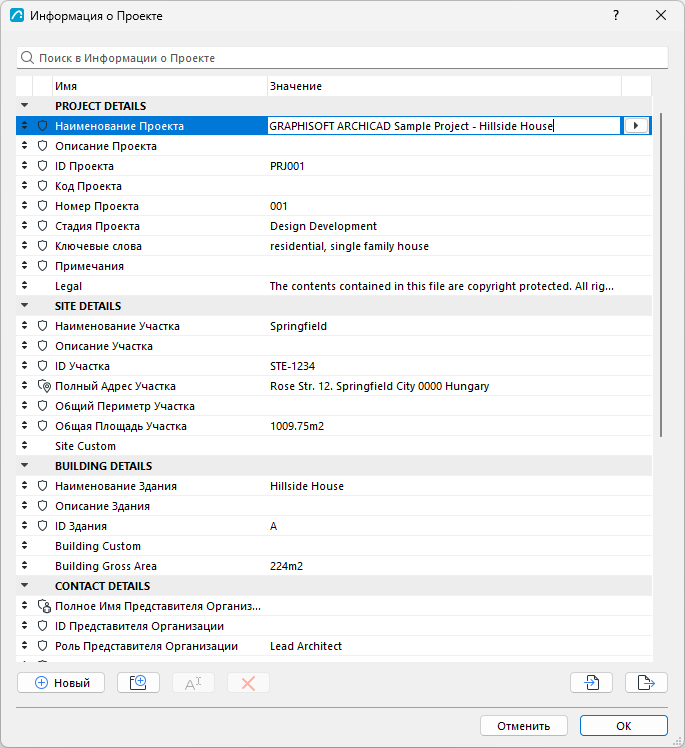Click the shield icon beside Описание Проекта
Screen dimensions: 685x748
click(42, 146)
